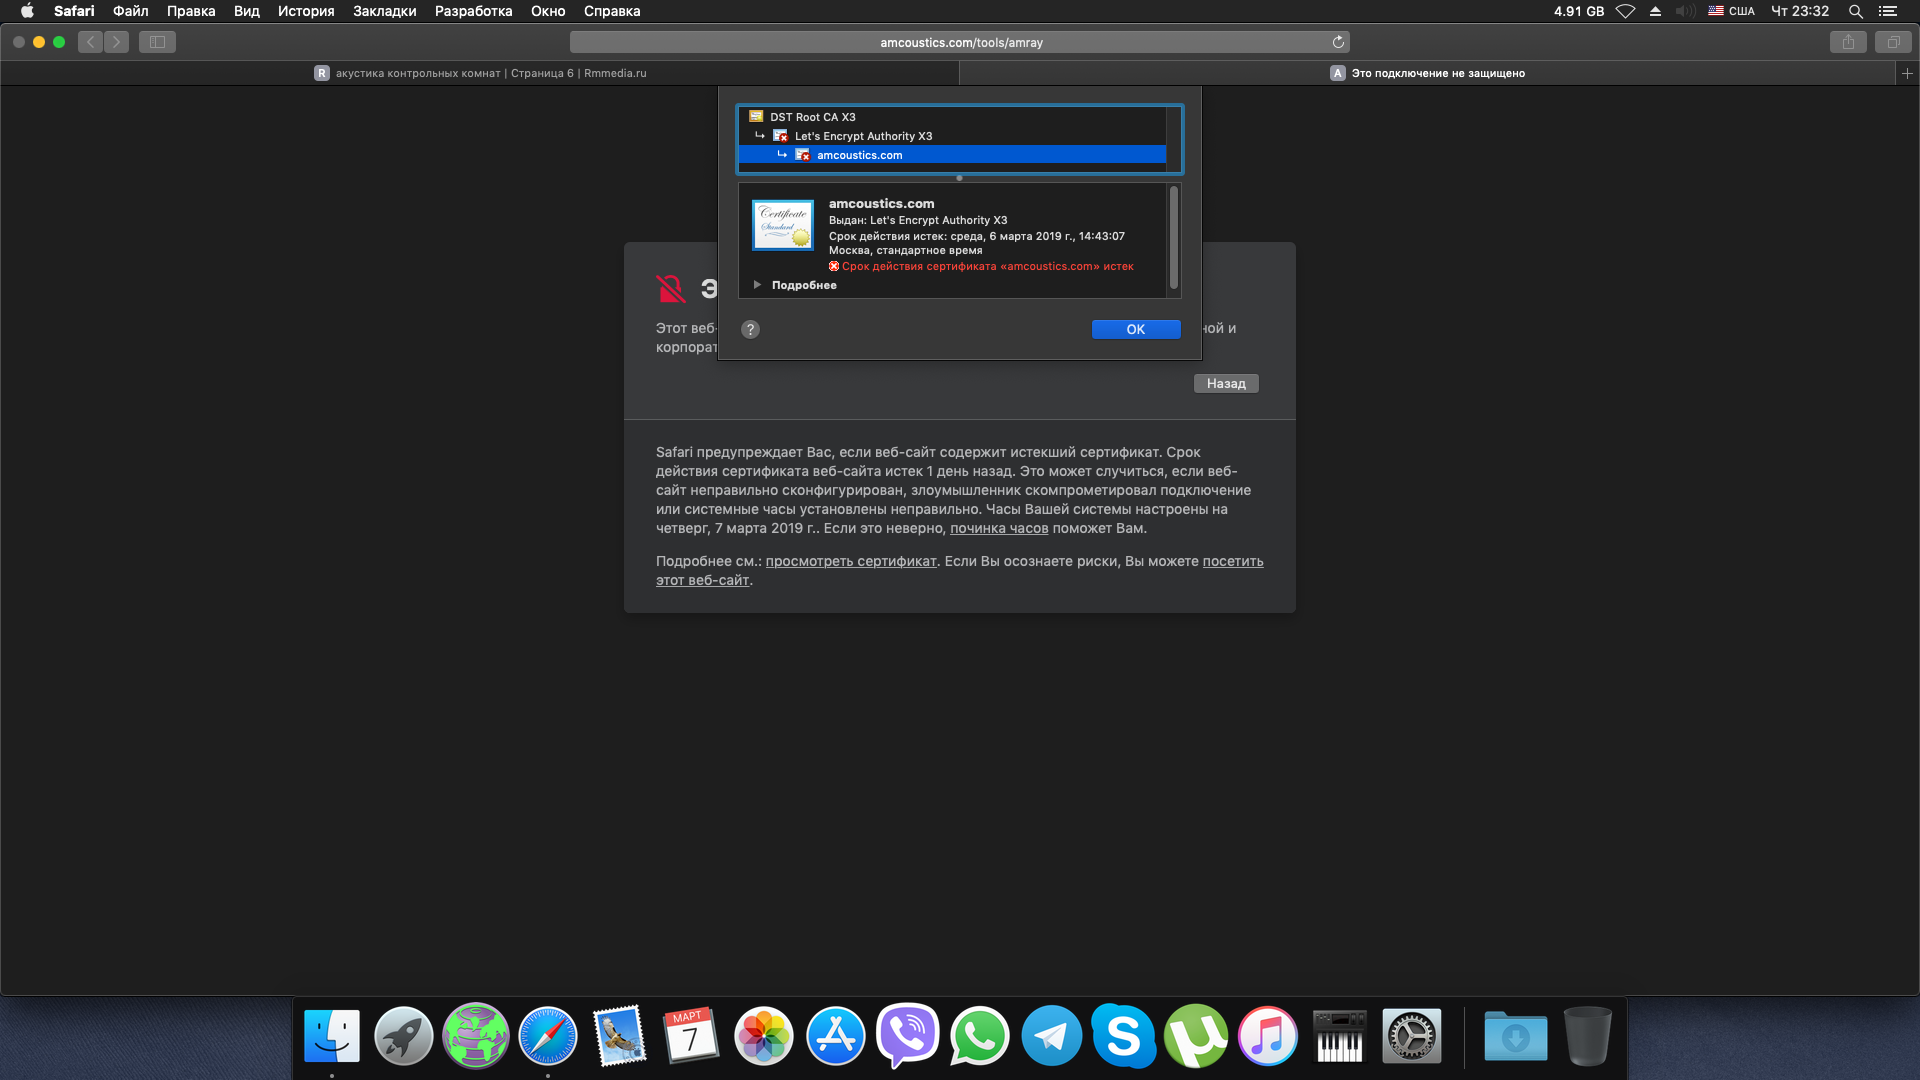This screenshot has height=1080, width=1920.
Task: Show the tab overview icon
Action: tap(1893, 42)
